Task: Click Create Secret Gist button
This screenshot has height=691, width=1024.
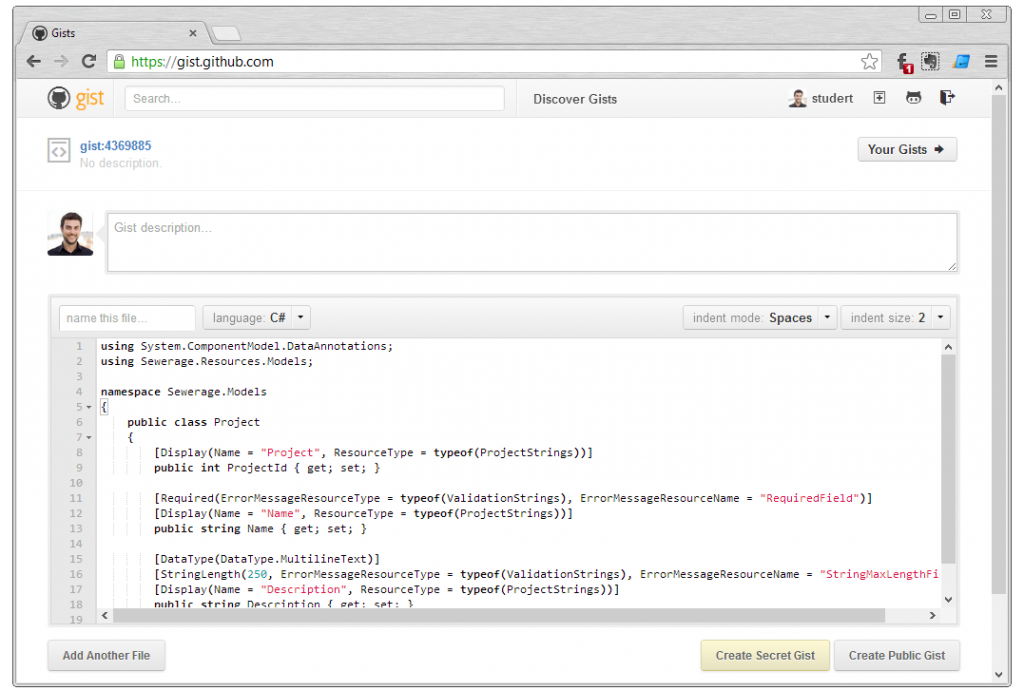Action: 765,655
